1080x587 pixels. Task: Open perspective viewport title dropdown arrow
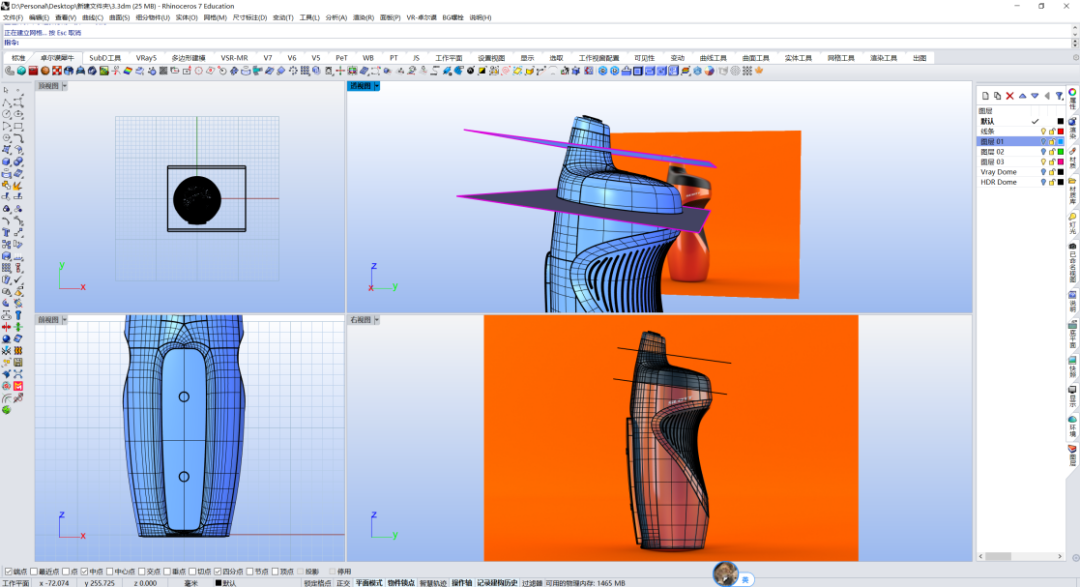pyautogui.click(x=377, y=86)
